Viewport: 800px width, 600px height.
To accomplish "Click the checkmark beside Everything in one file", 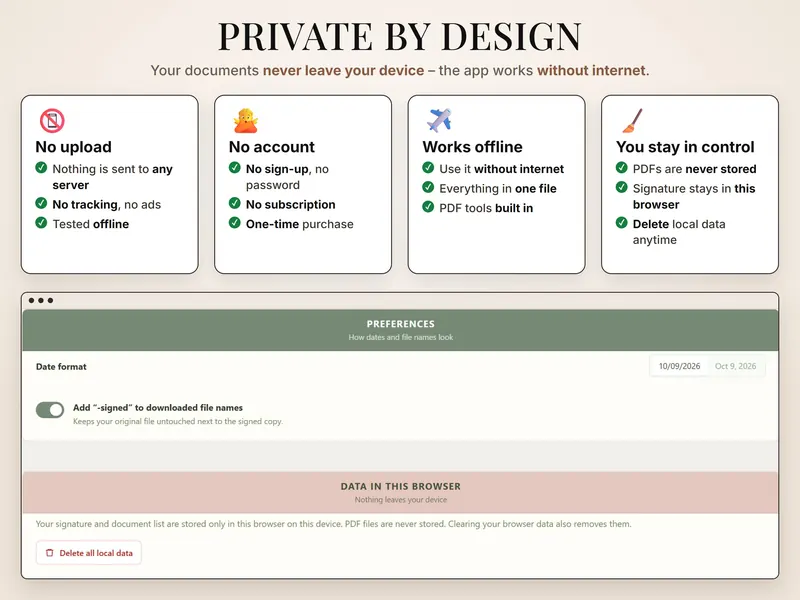I will click(428, 187).
